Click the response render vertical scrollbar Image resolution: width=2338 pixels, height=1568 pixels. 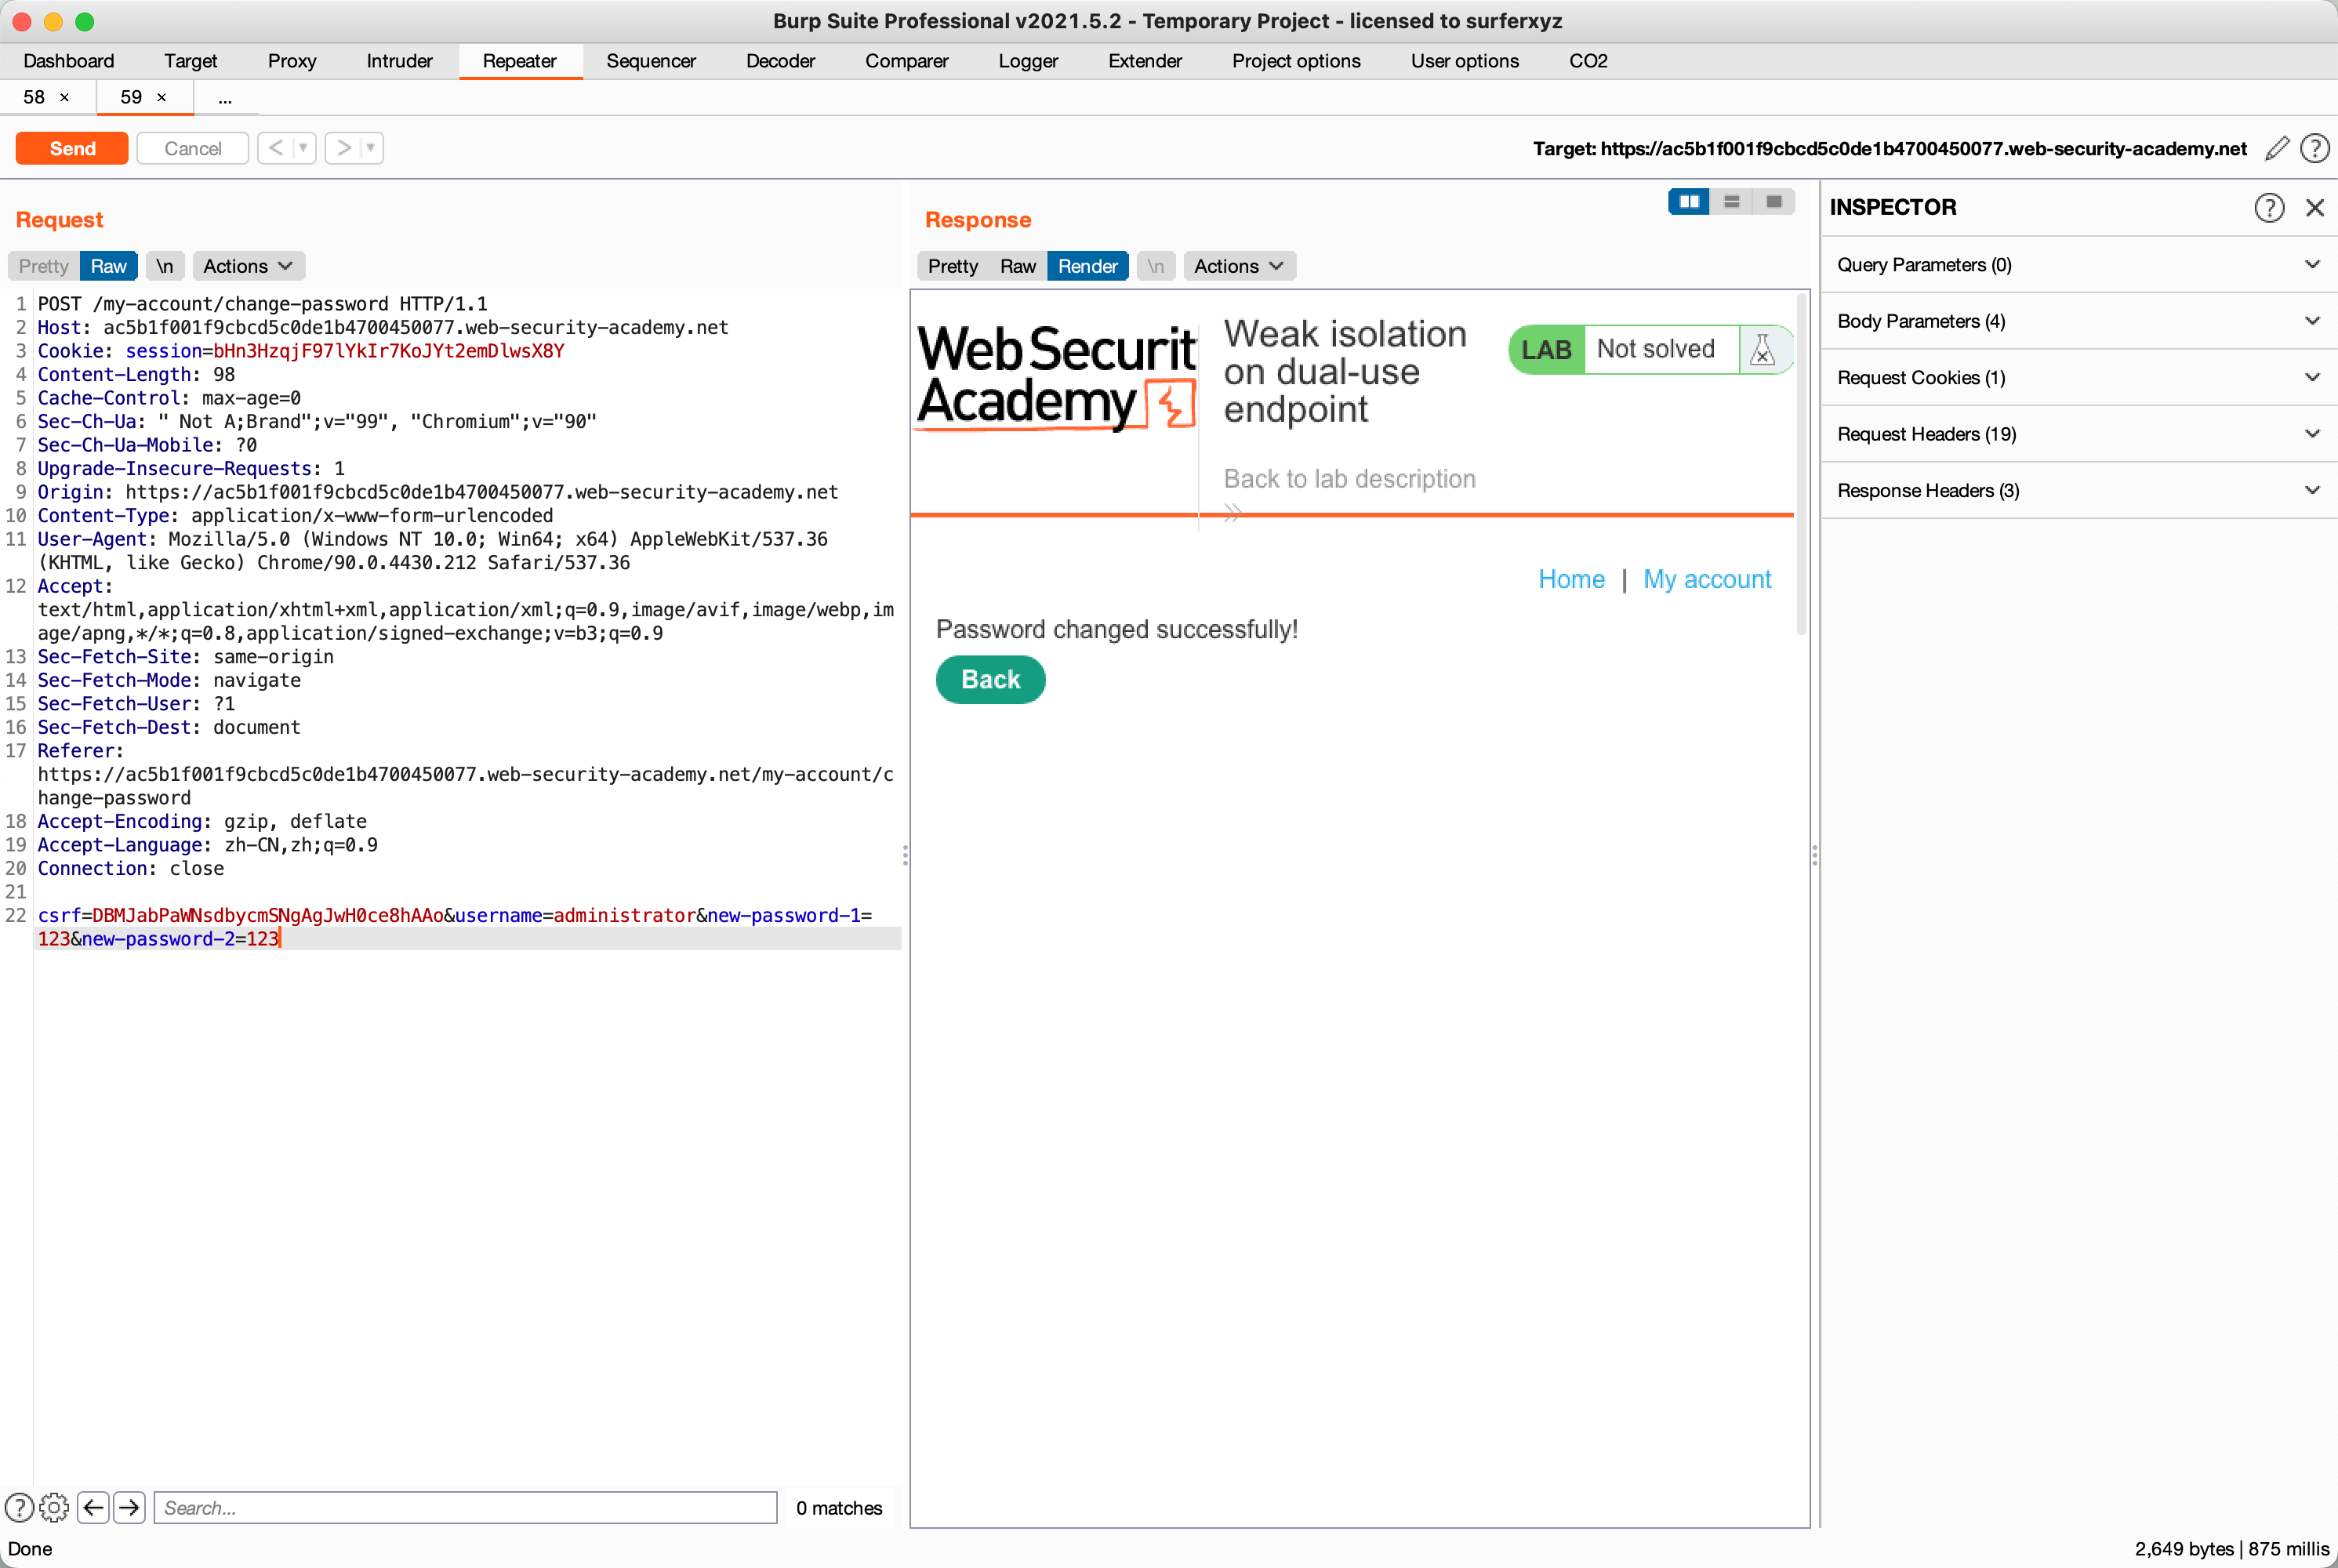point(1801,465)
